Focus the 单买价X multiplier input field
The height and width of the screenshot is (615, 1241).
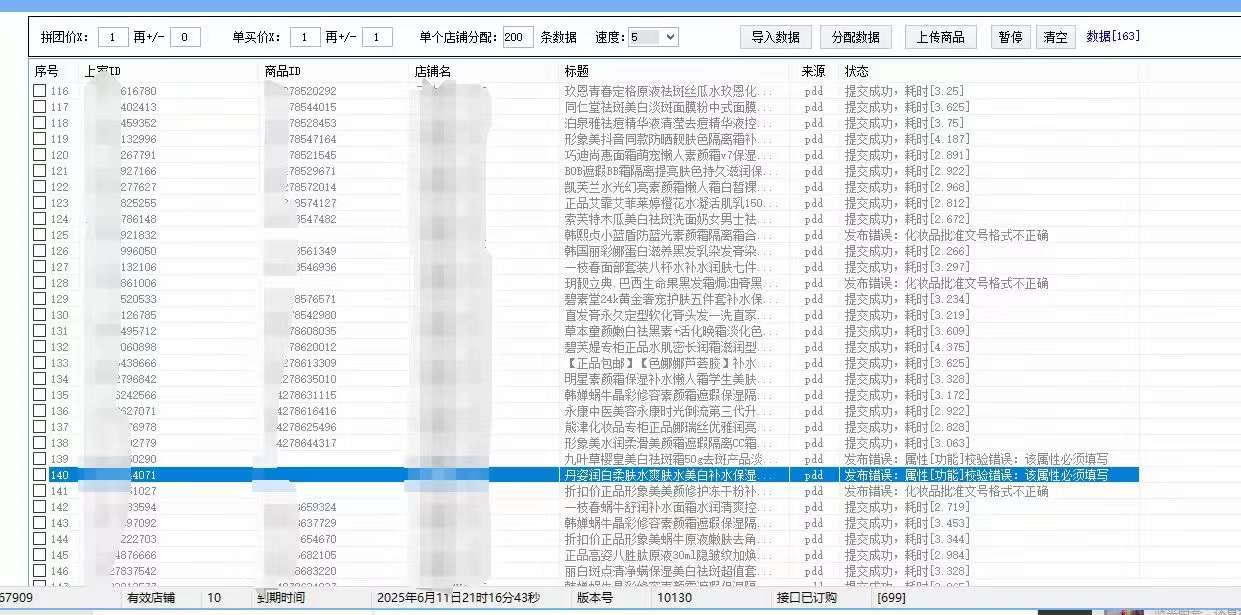pos(305,37)
